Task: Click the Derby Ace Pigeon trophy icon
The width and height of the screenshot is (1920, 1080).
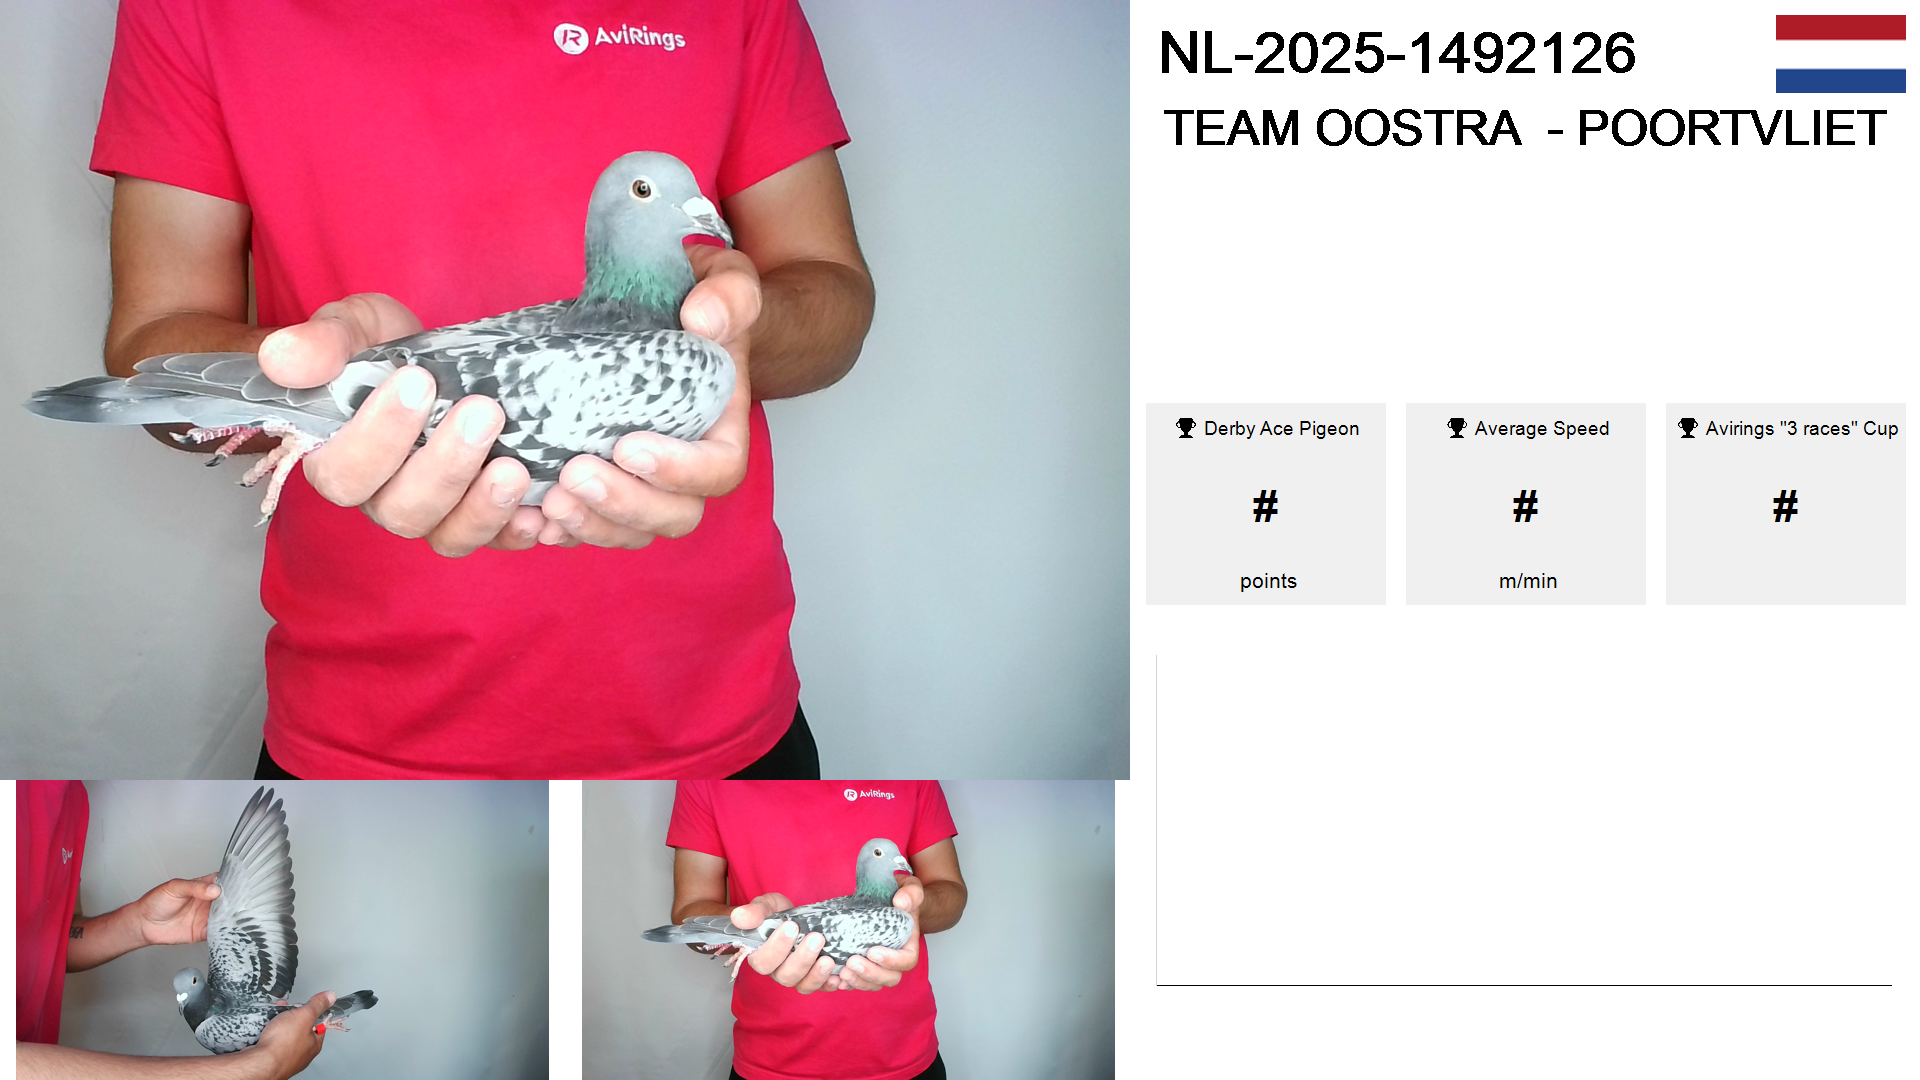Action: 1186,428
